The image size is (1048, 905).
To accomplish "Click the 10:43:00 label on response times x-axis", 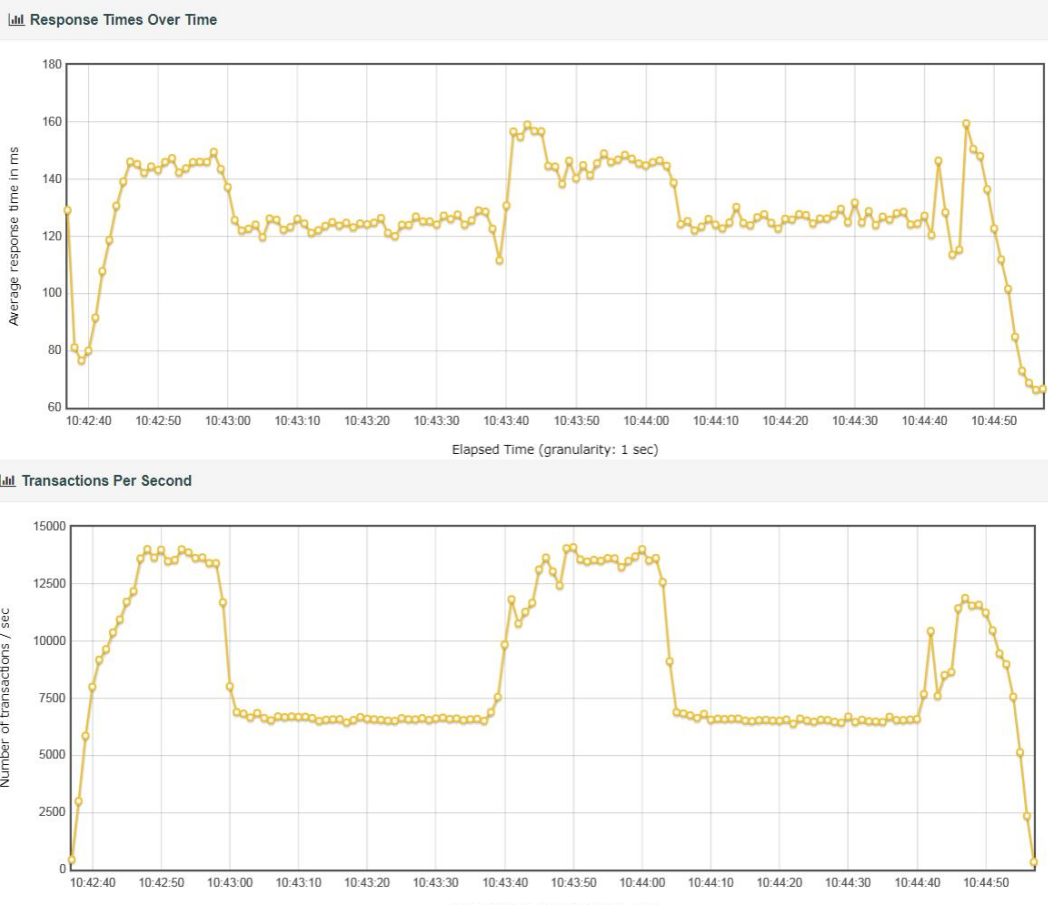I will pyautogui.click(x=228, y=421).
